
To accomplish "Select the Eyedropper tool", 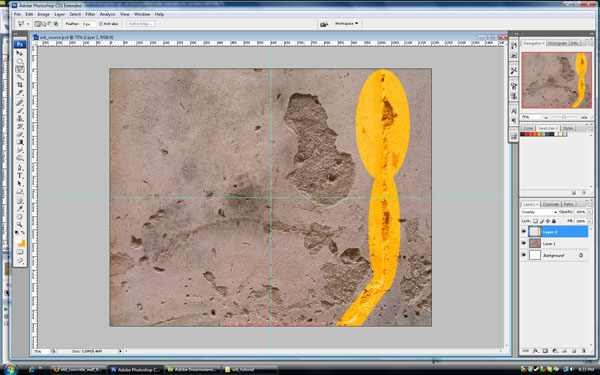I will coord(20,209).
